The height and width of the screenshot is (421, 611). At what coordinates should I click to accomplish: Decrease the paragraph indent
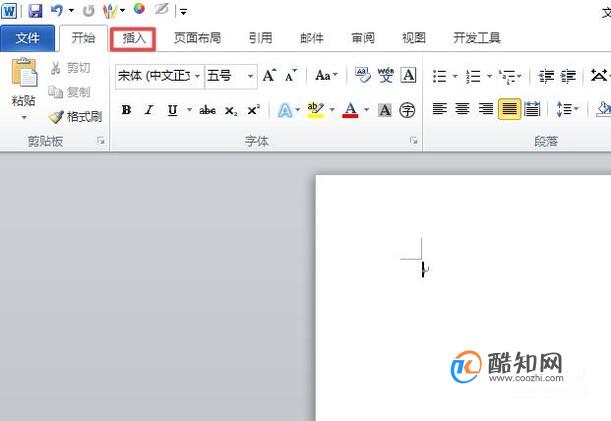point(546,76)
